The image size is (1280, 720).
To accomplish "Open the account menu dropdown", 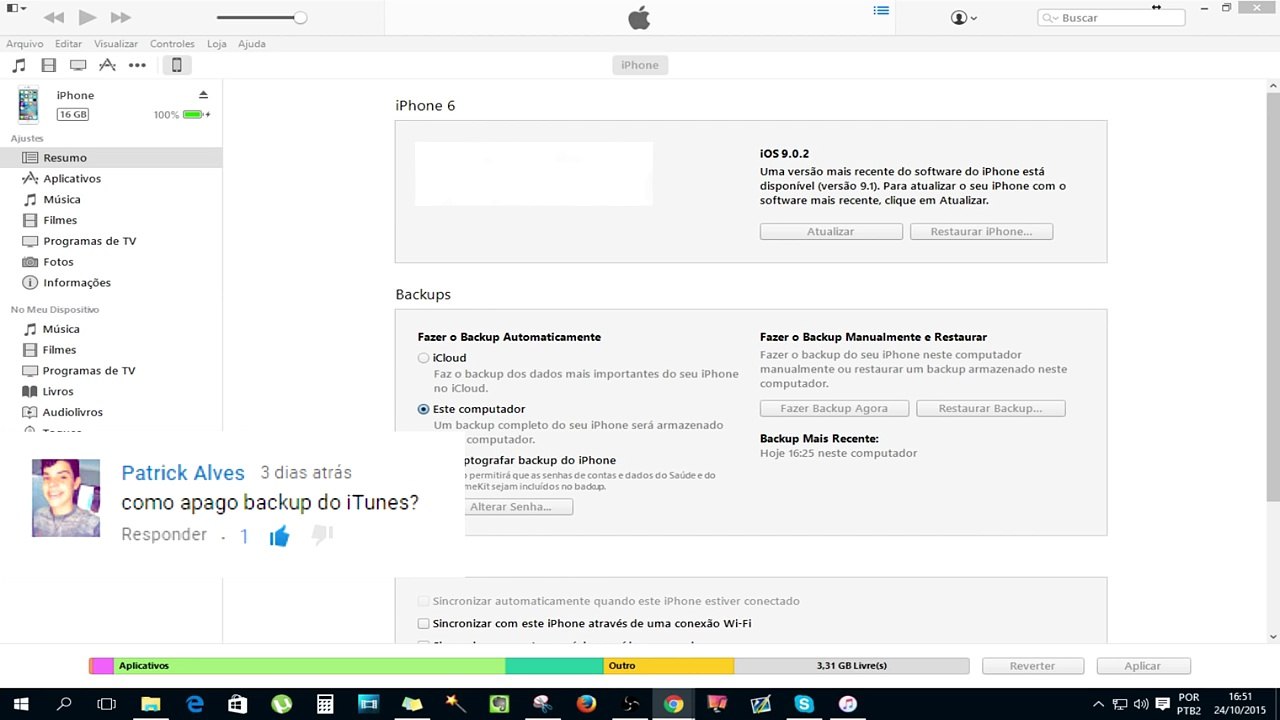I will tap(964, 18).
